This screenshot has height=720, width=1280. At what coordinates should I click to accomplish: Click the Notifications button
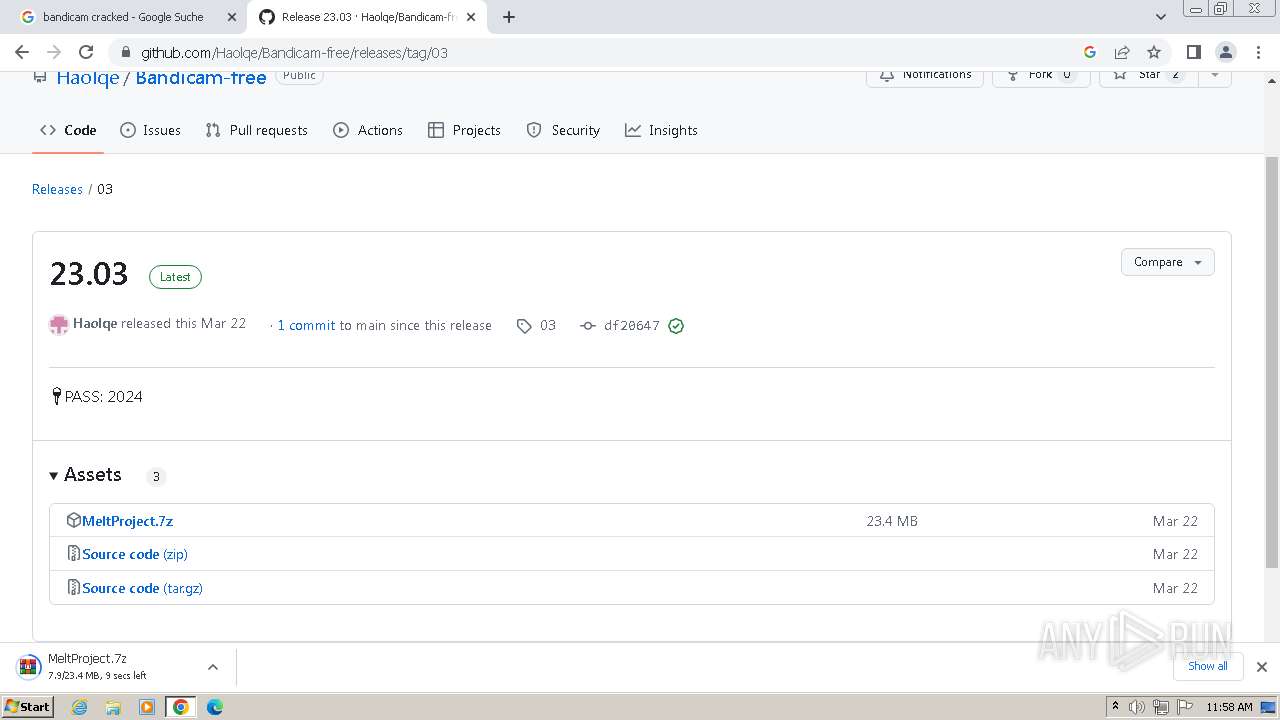pyautogui.click(x=925, y=76)
